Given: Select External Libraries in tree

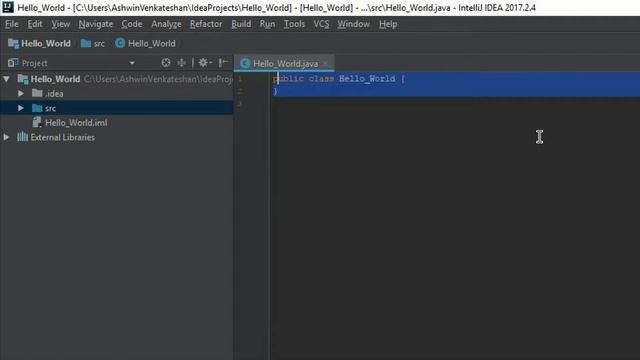Looking at the screenshot, I should 62,137.
